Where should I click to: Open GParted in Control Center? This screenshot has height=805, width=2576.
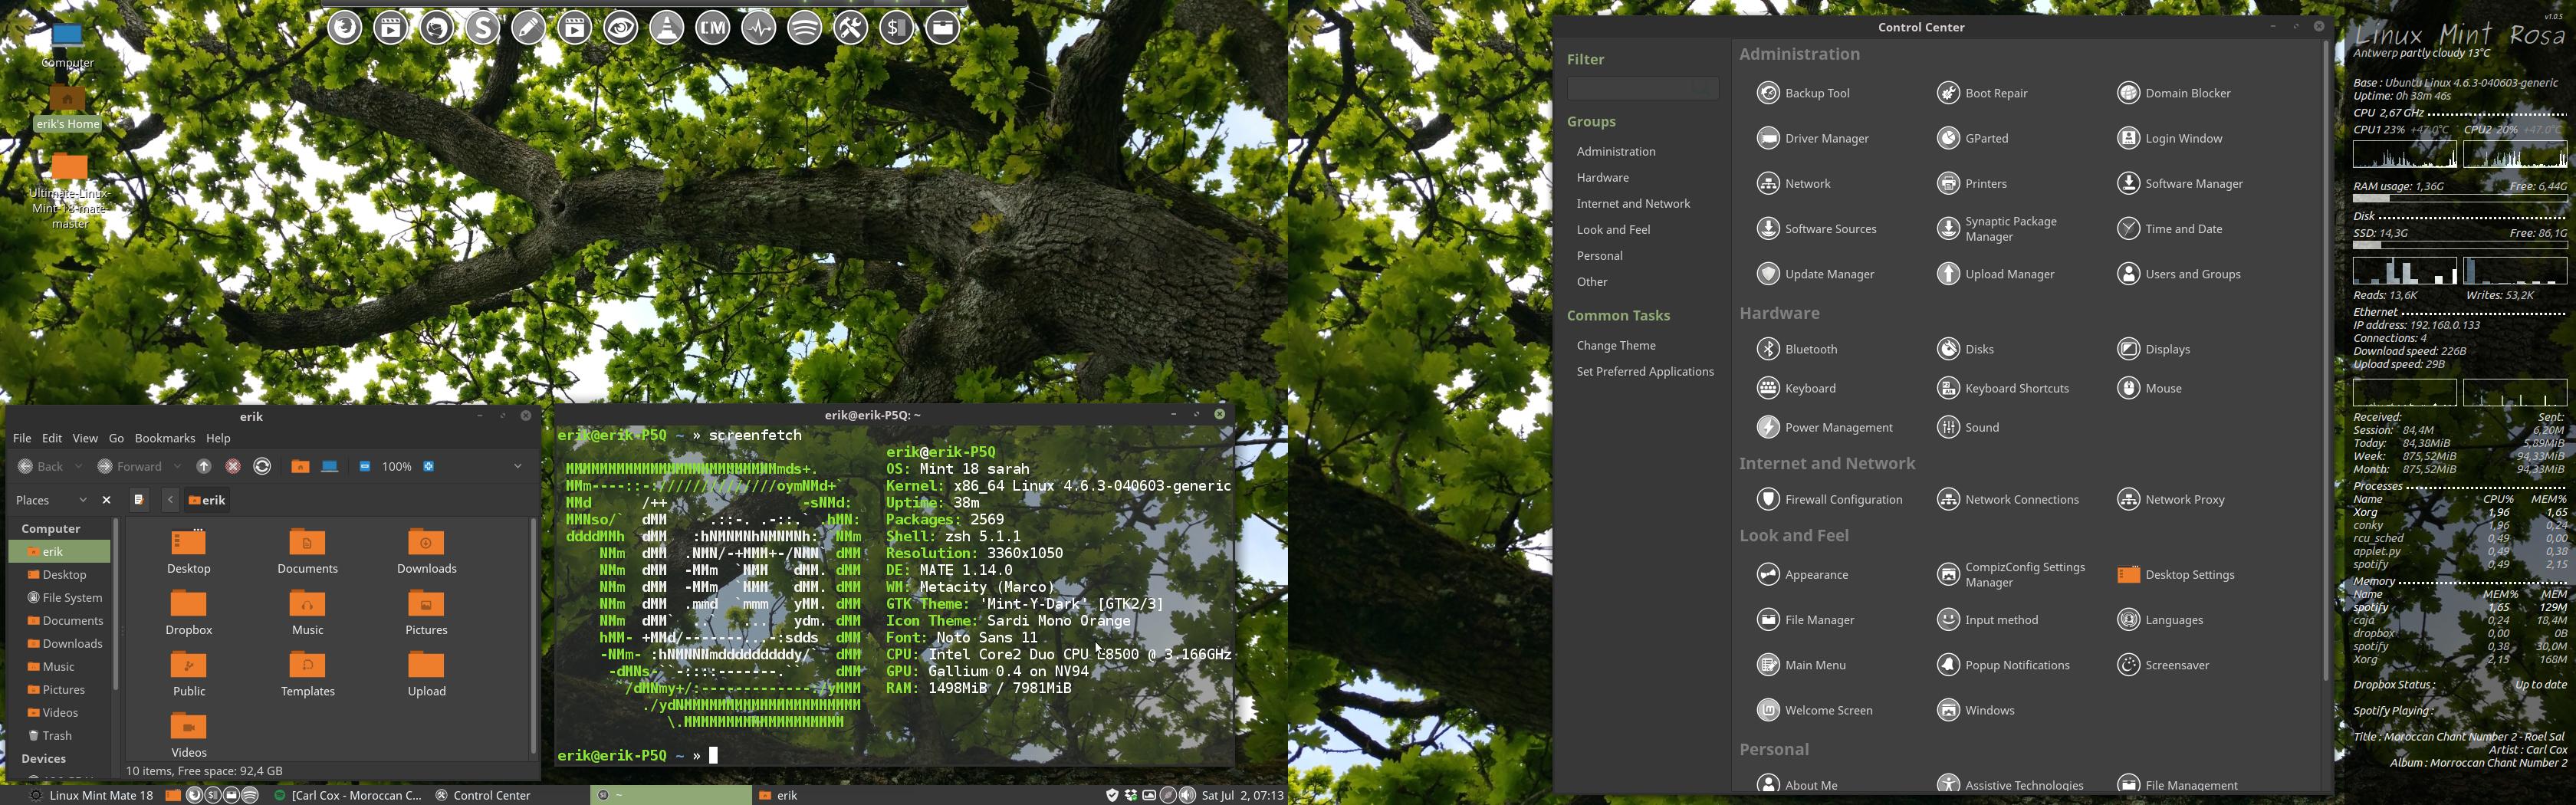click(x=1972, y=138)
